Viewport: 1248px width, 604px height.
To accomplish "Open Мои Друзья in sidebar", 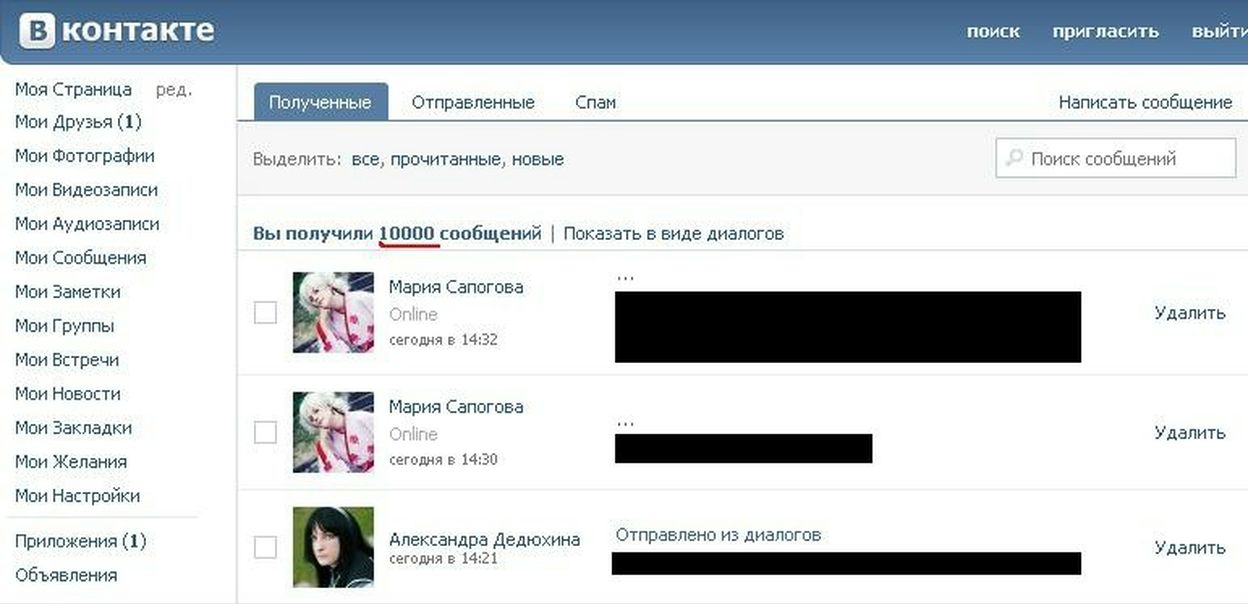I will click(x=78, y=122).
